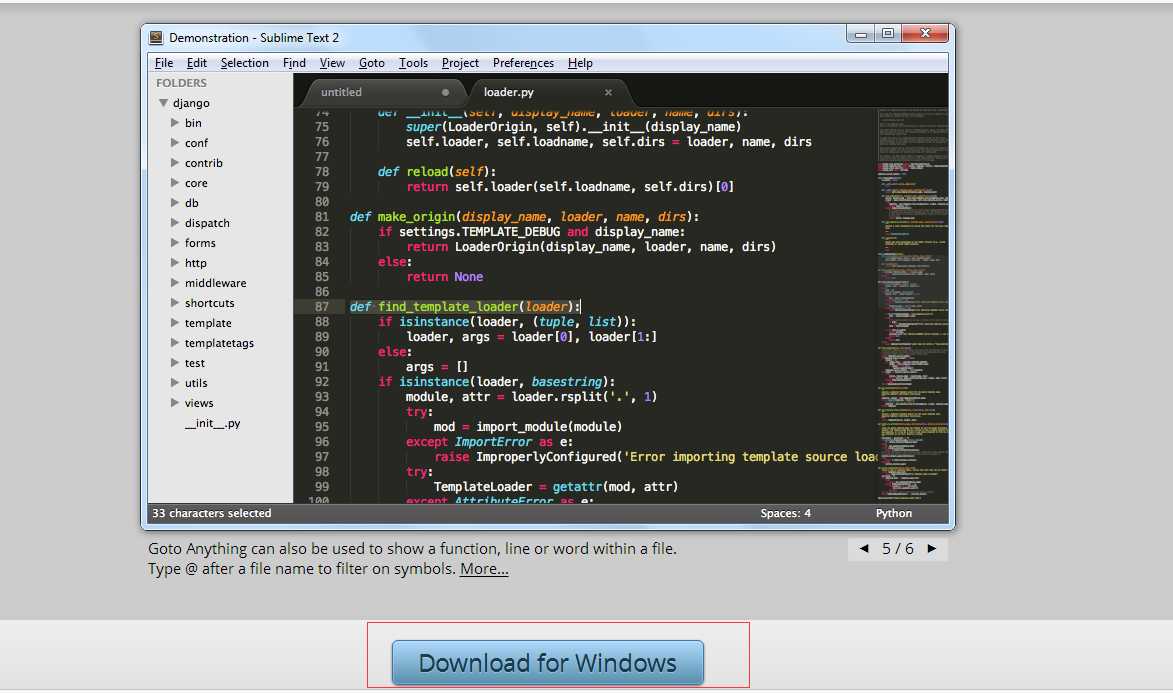Screen dimensions: 1173x693
Task: Click line number 87 in the gutter
Action: coord(322,307)
